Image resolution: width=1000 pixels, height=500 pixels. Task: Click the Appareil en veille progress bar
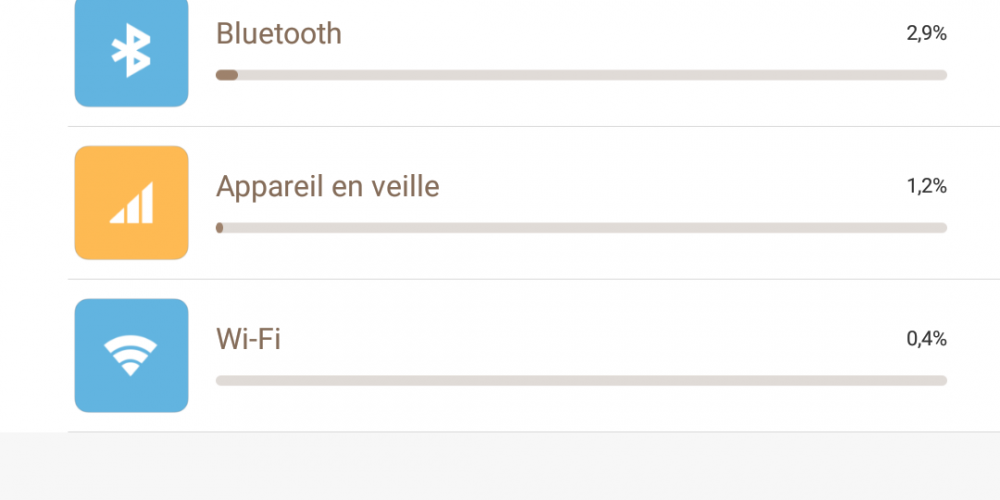pyautogui.click(x=581, y=228)
